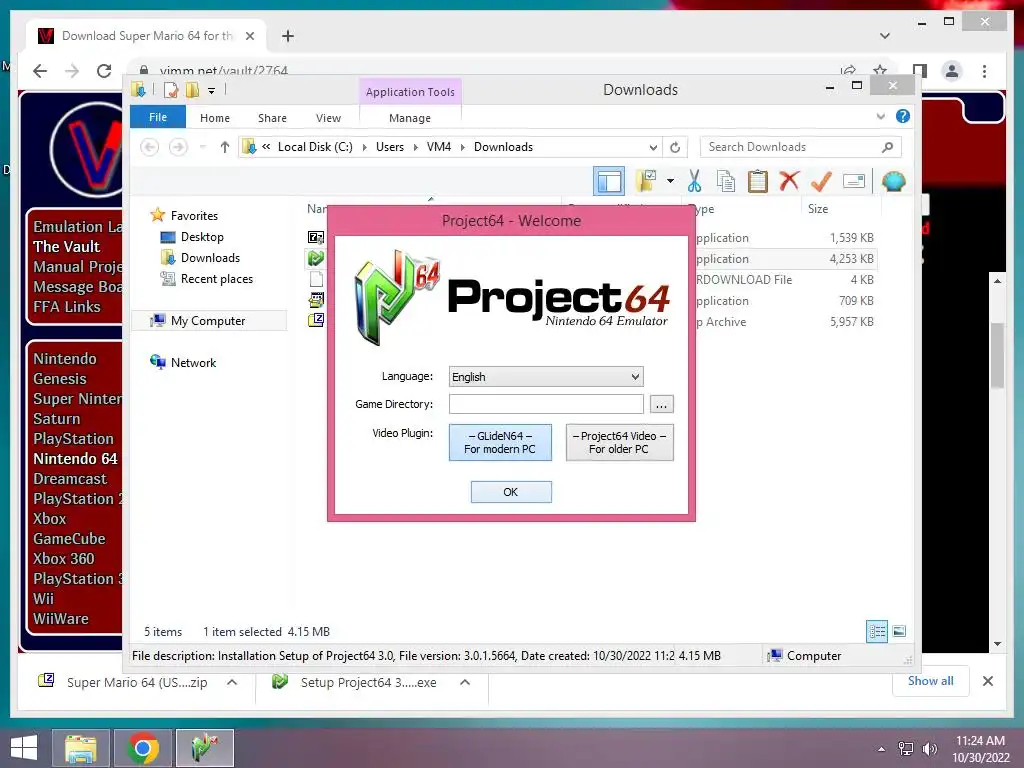Select Desktop in the navigation pane
Image resolution: width=1024 pixels, height=768 pixels.
(202, 237)
